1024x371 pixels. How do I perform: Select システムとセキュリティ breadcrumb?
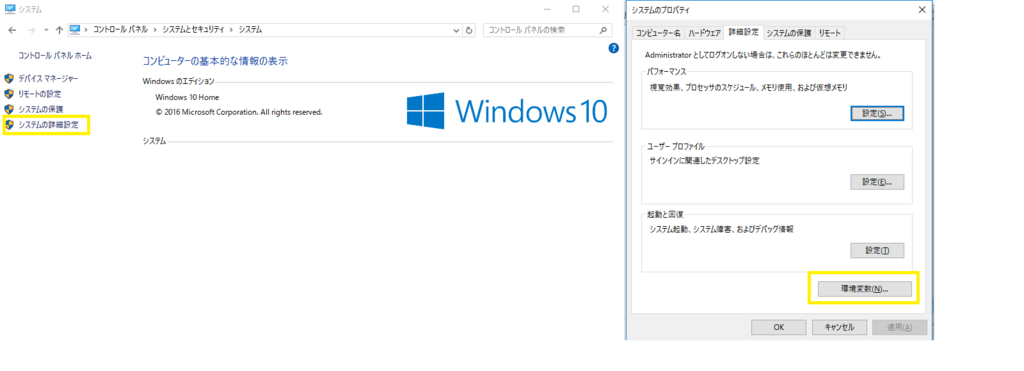[x=193, y=30]
